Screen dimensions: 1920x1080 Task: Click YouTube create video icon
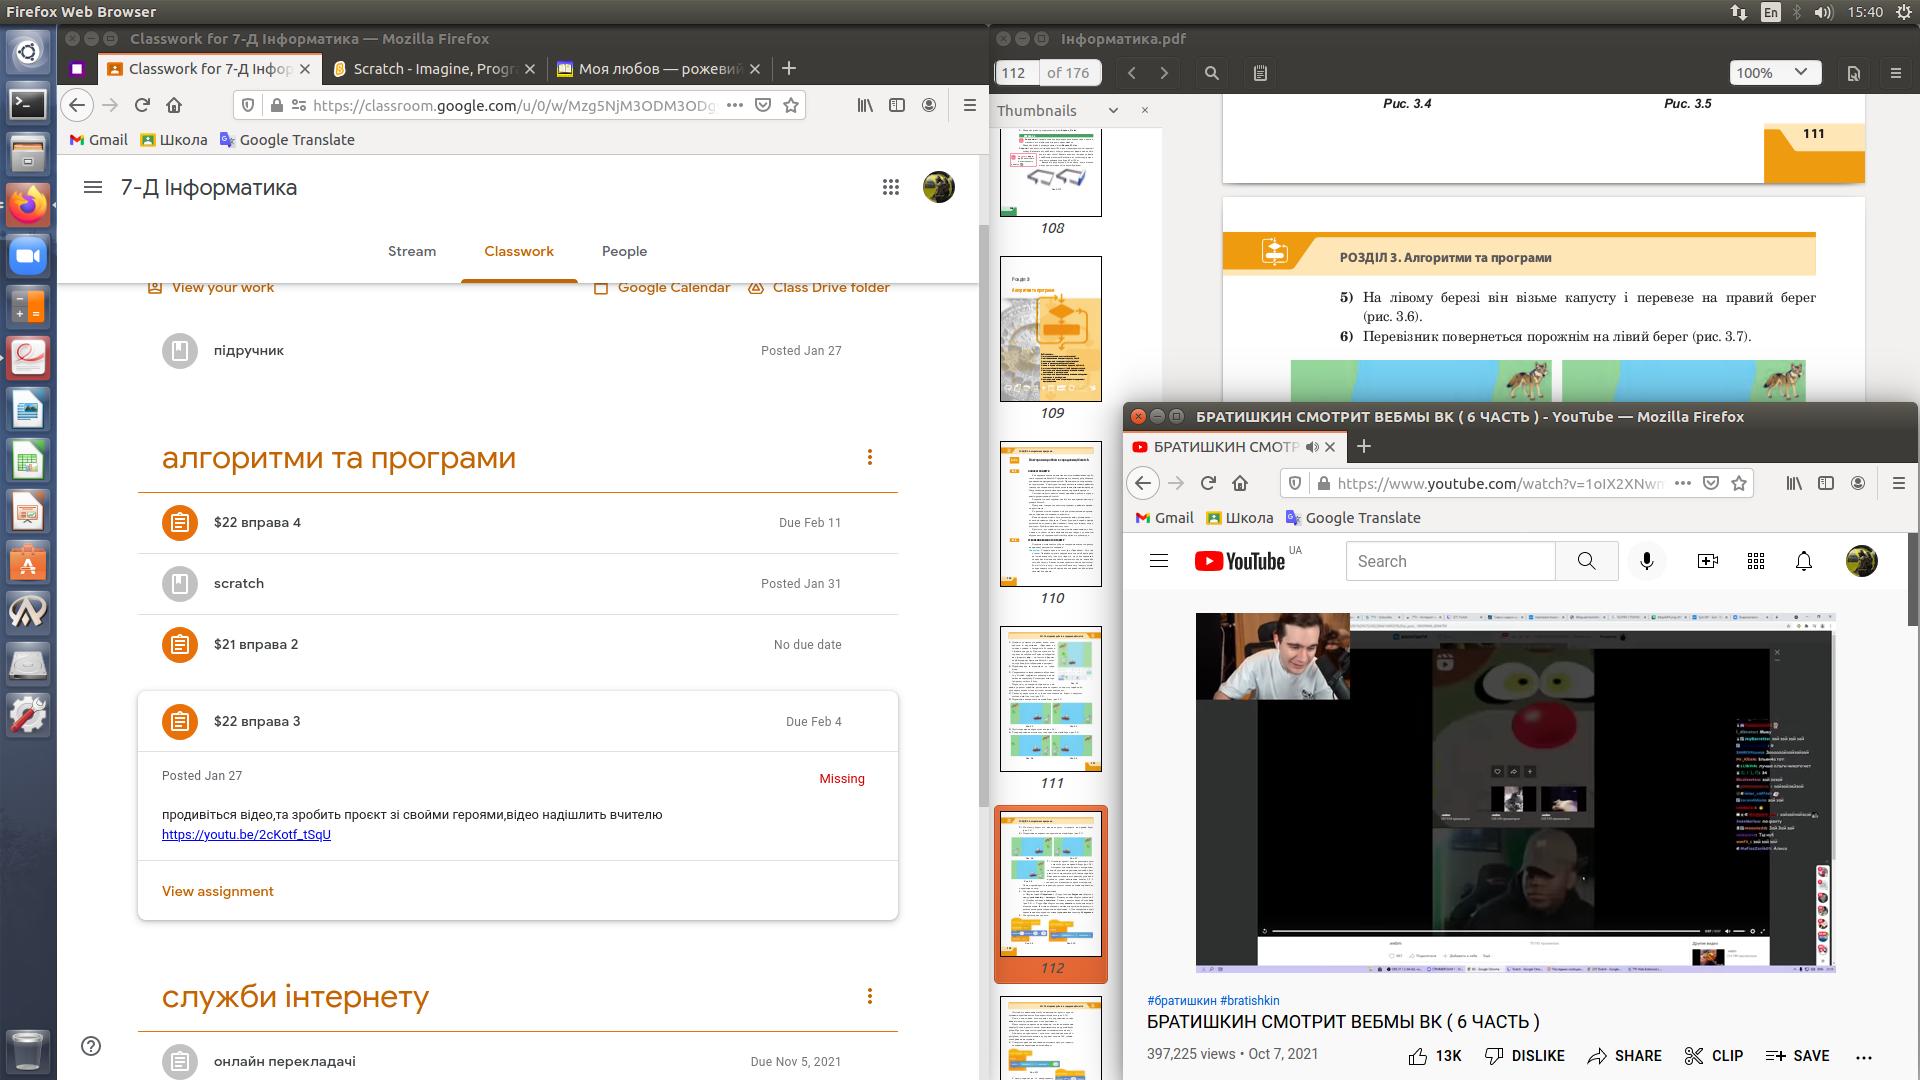click(x=1707, y=561)
